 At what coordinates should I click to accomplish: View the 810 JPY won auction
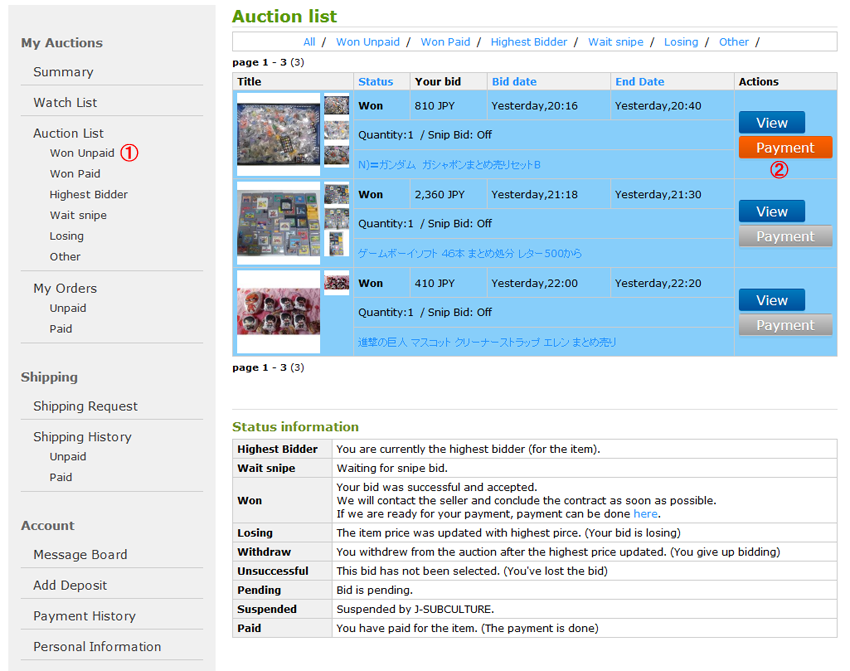point(771,123)
